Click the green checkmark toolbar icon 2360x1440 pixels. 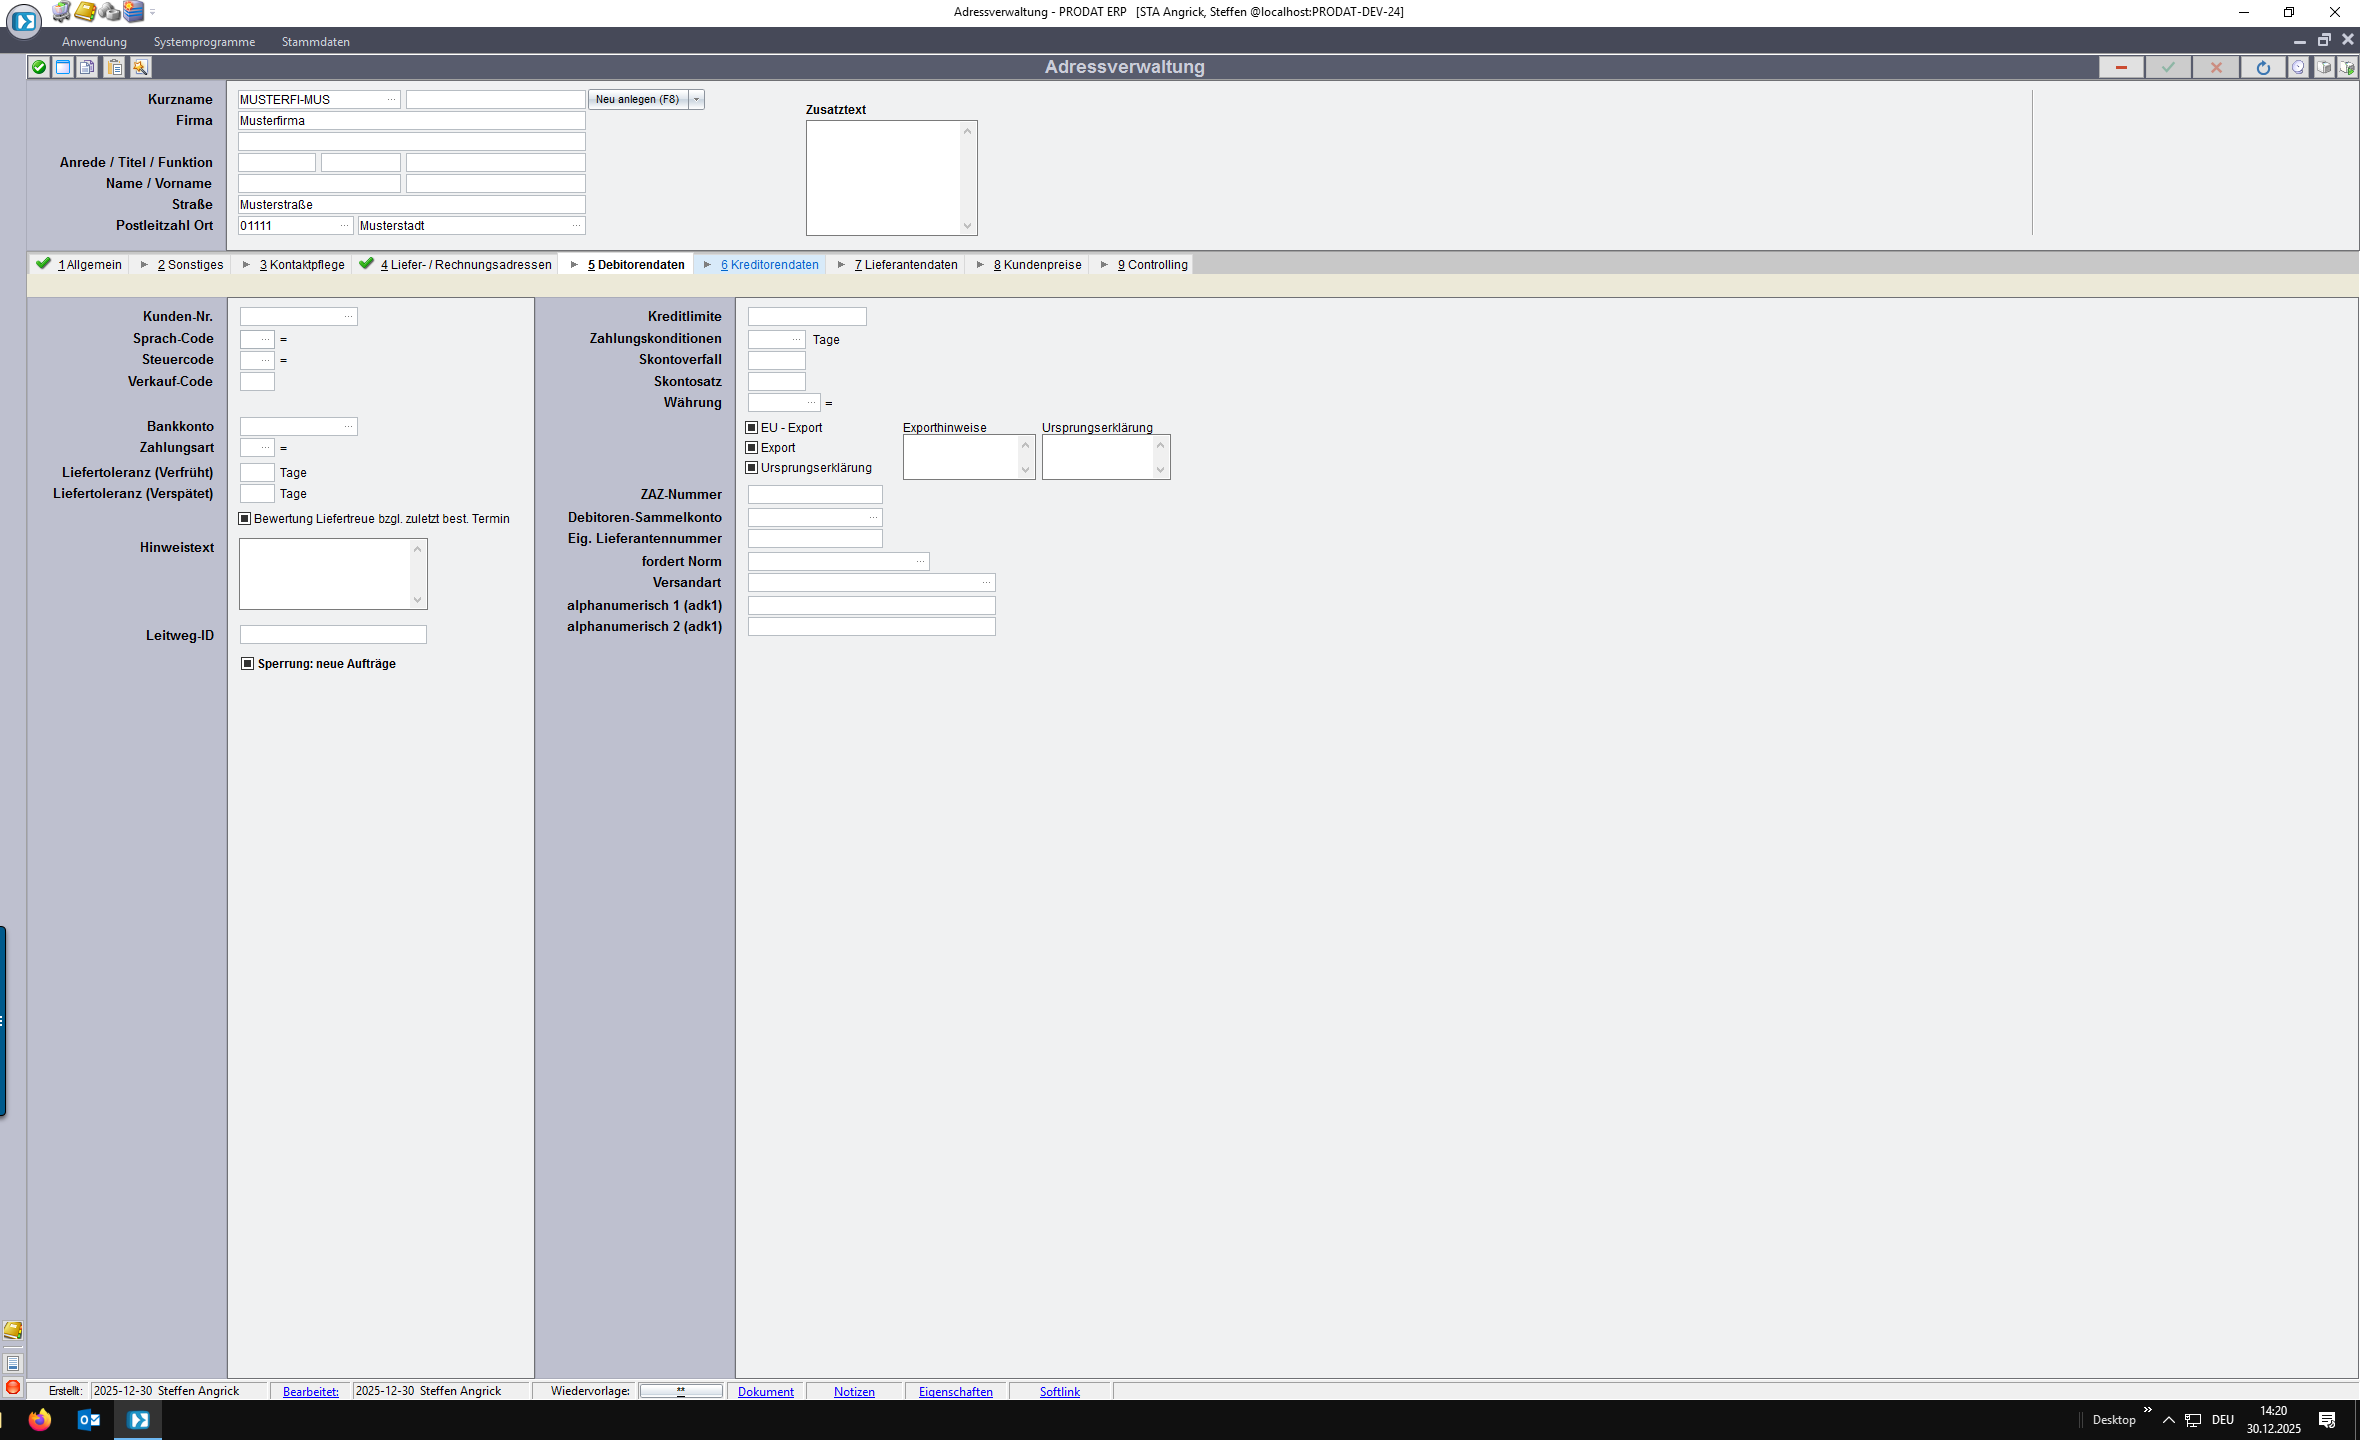(x=39, y=67)
